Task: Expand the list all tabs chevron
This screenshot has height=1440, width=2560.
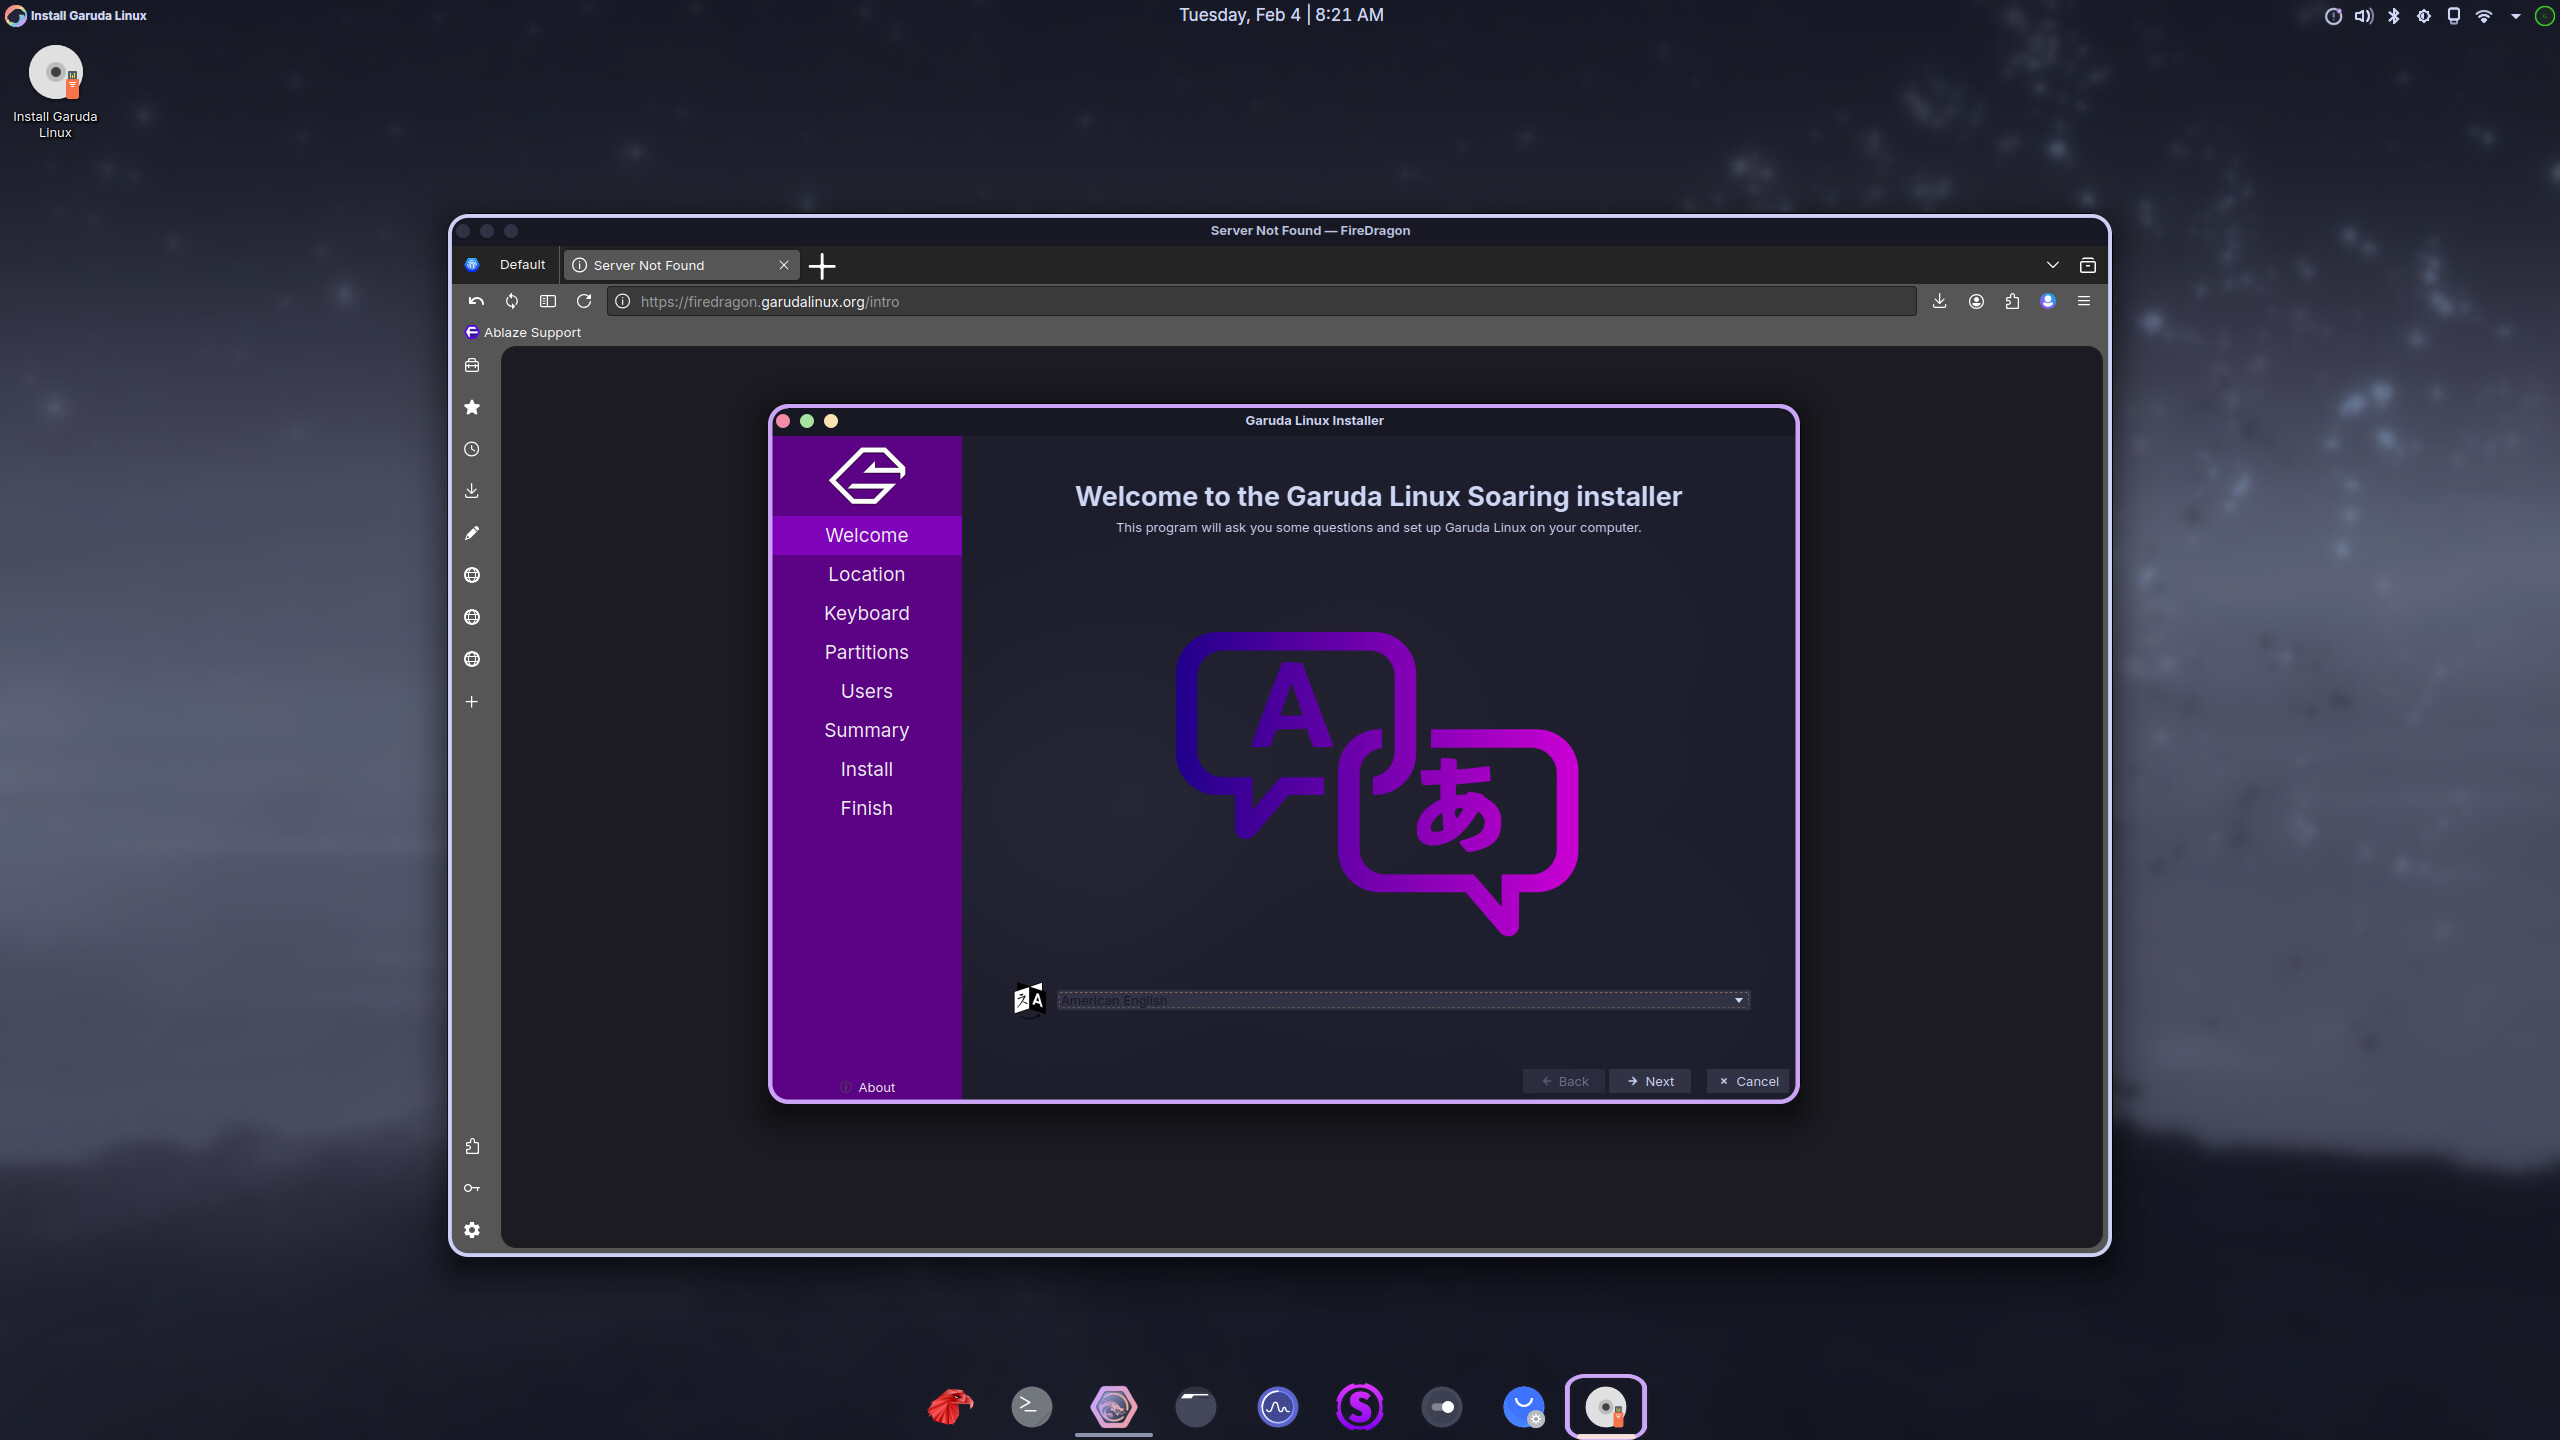Action: coord(2053,265)
